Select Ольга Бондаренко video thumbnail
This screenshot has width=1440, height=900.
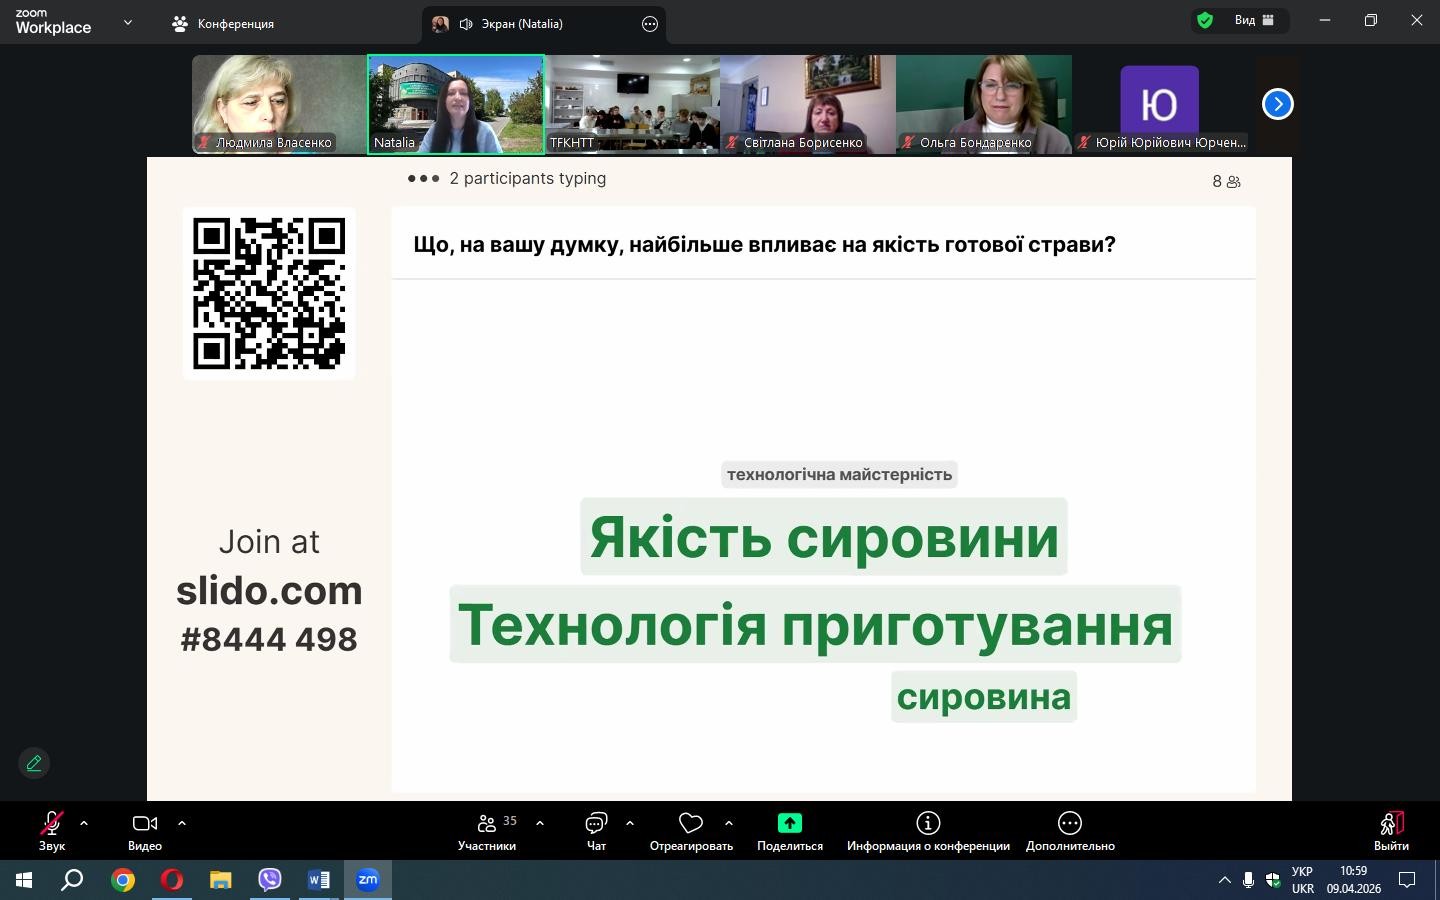(x=983, y=104)
